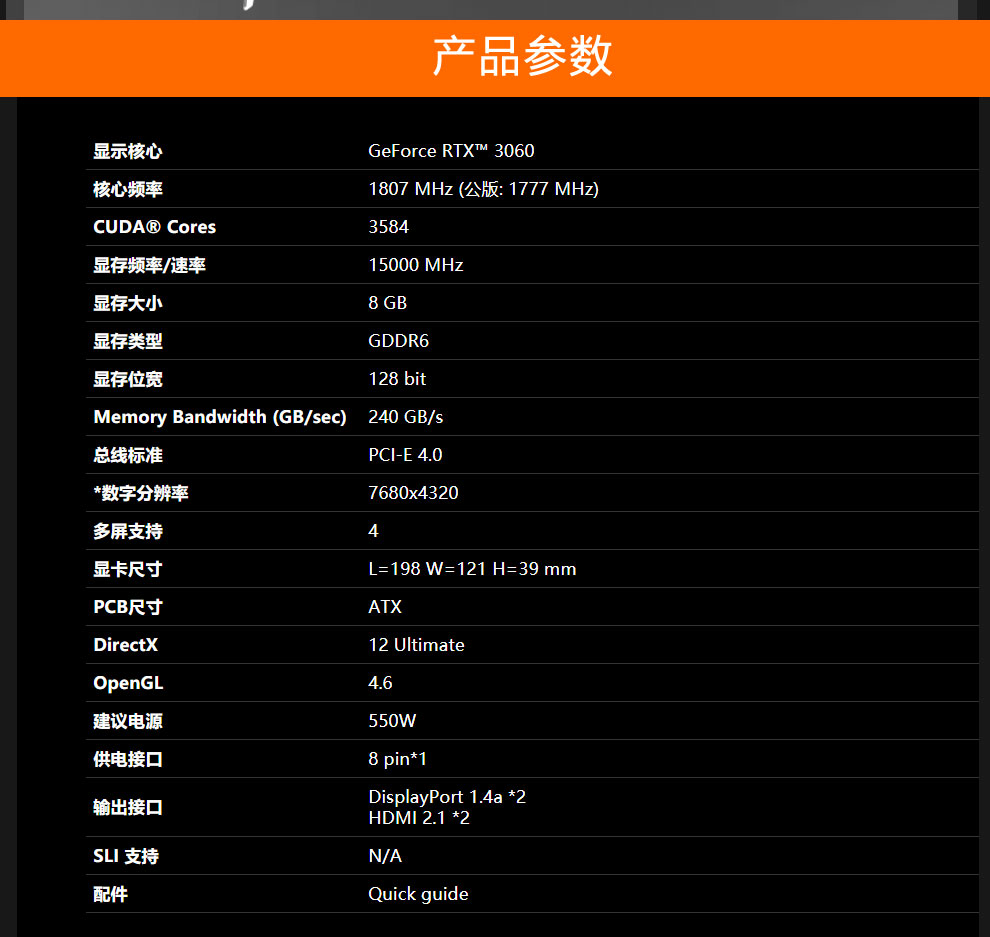The width and height of the screenshot is (990, 937).
Task: Click the 3584 cores value
Action: click(388, 227)
